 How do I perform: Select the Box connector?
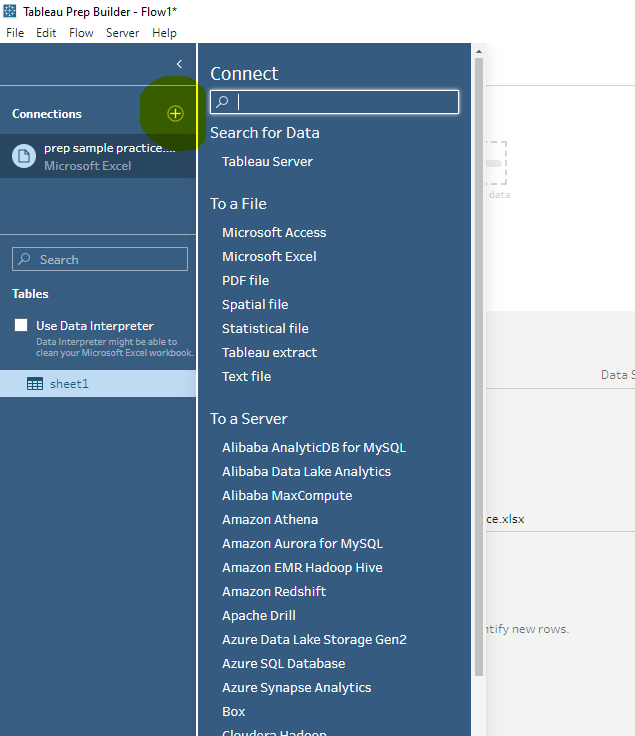(x=234, y=712)
